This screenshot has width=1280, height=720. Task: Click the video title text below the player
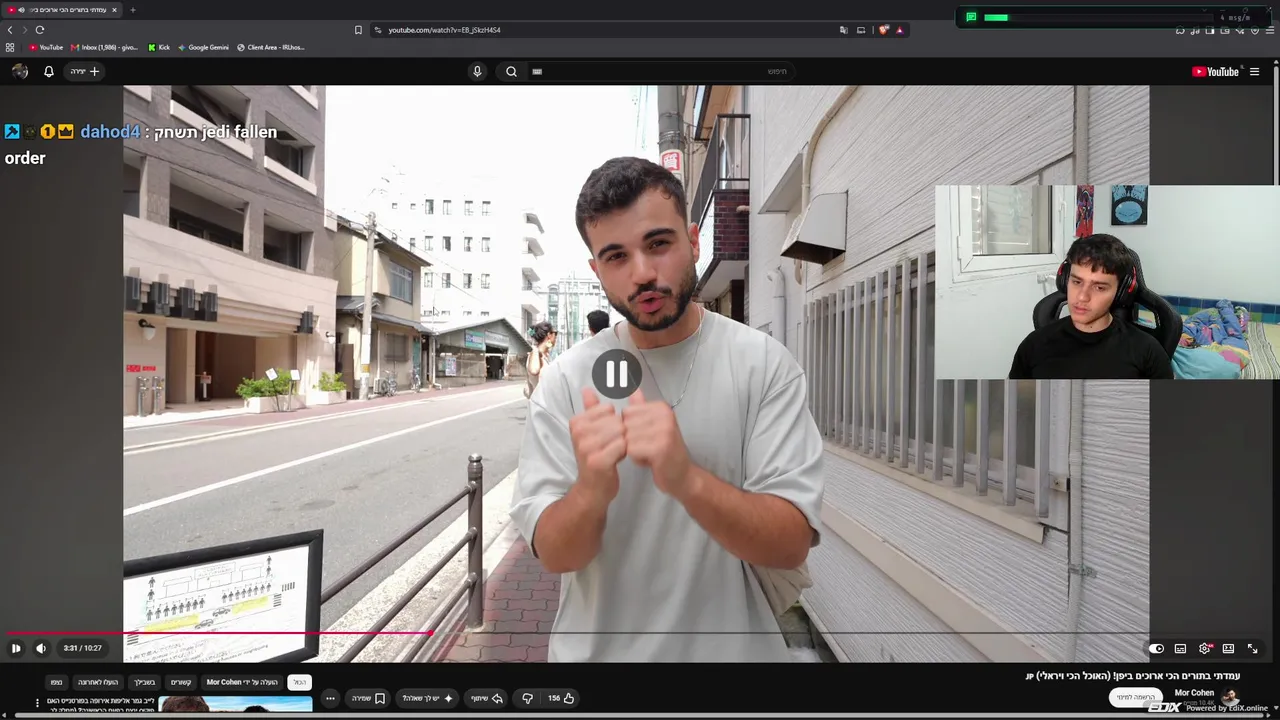tap(1132, 676)
